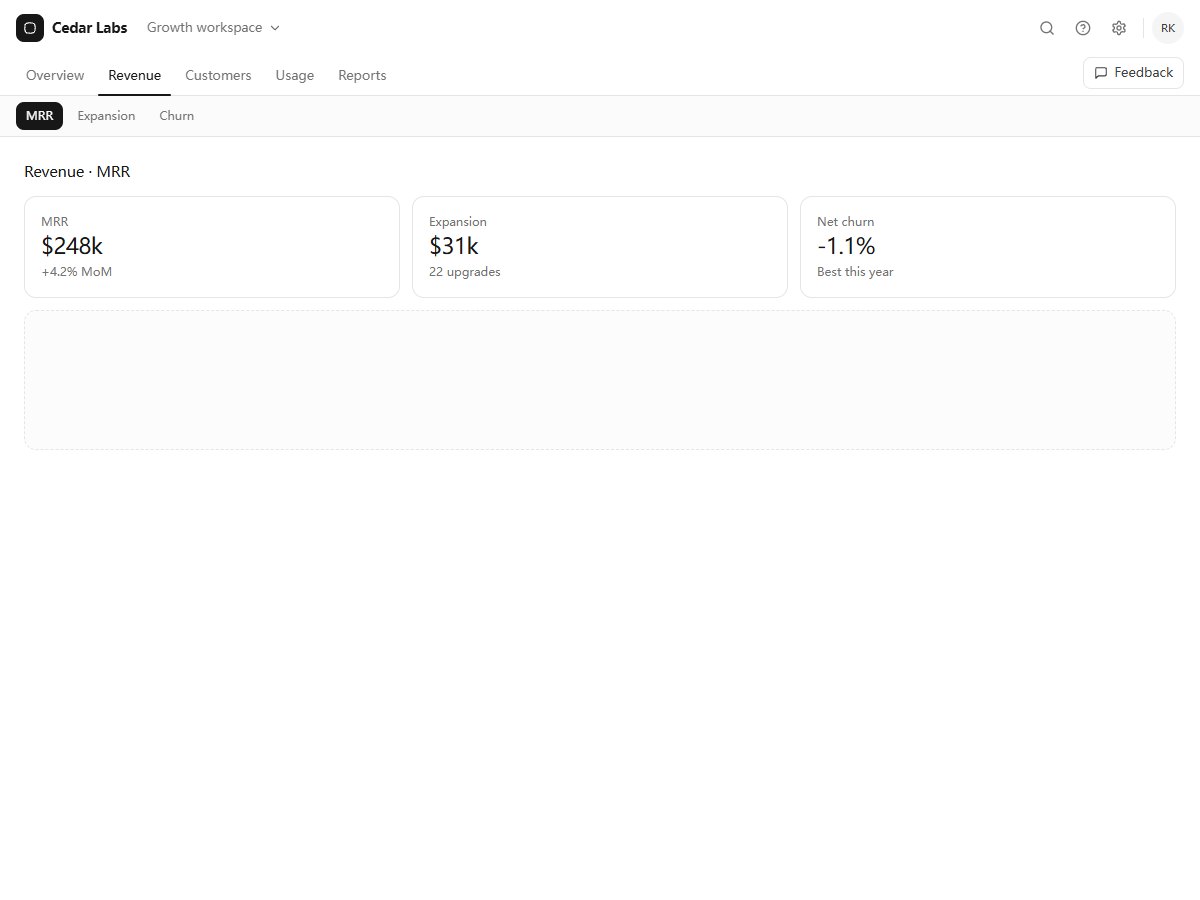Open the RK user avatar menu

pyautogui.click(x=1168, y=28)
